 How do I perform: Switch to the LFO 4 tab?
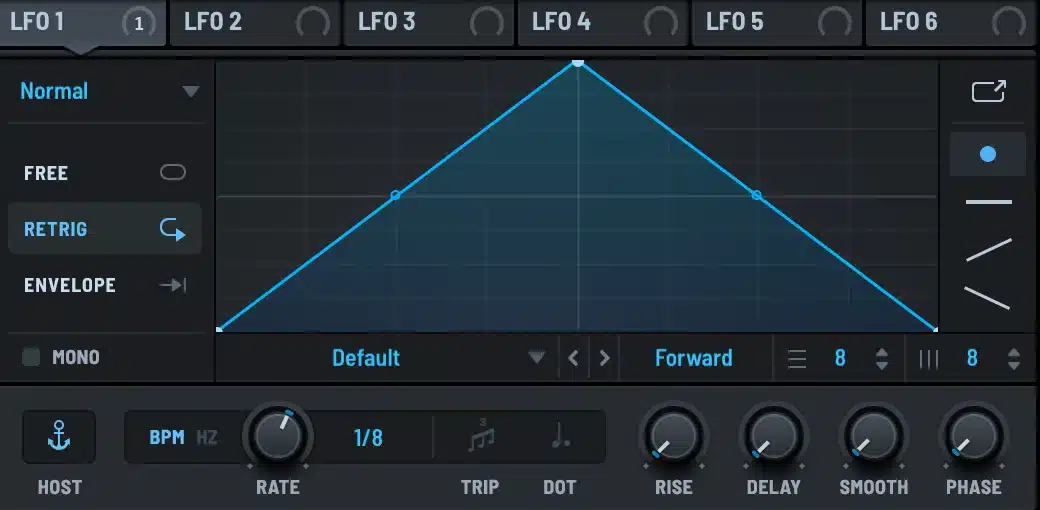click(604, 23)
